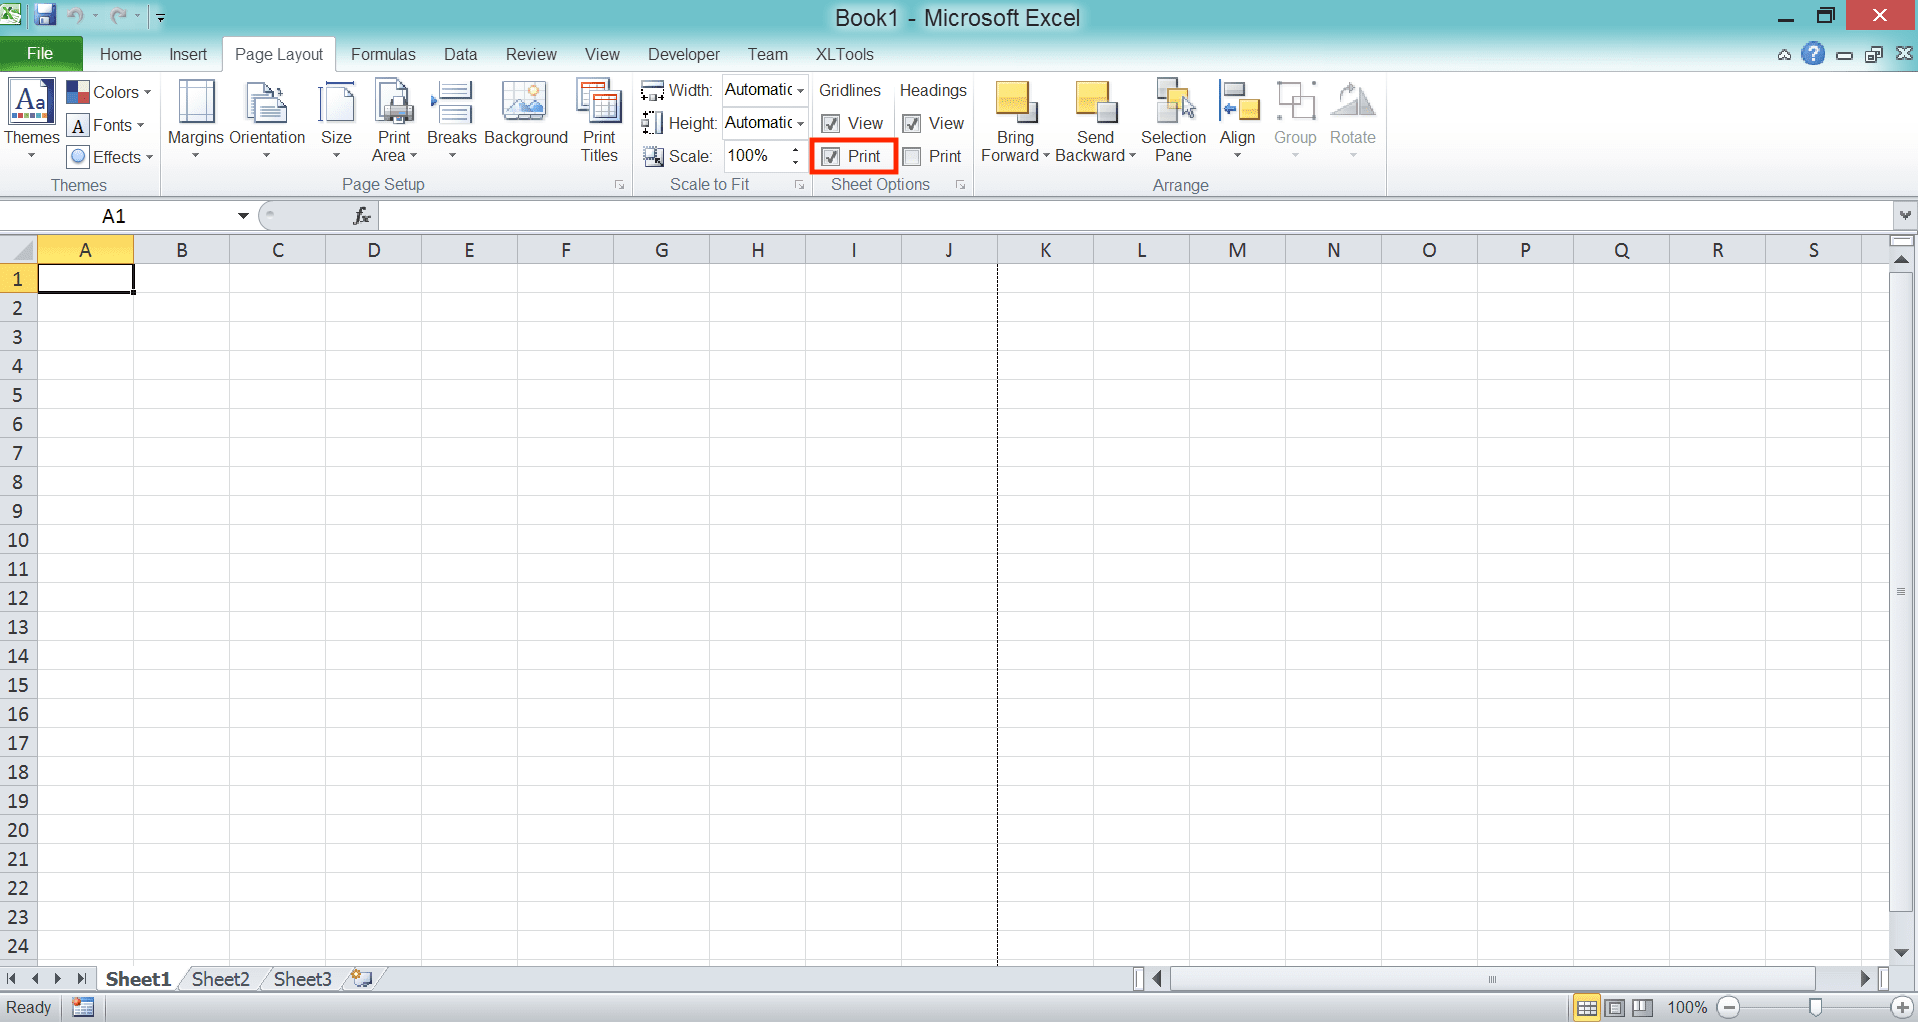Open the Margins options

[195, 120]
